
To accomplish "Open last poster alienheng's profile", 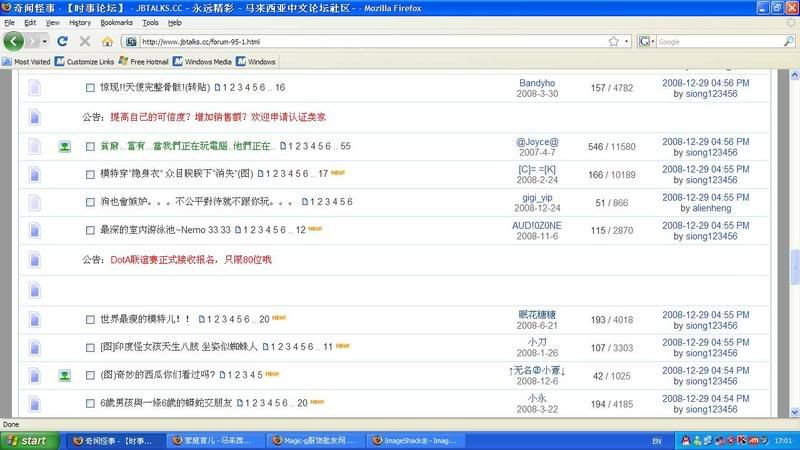I will click(x=712, y=208).
